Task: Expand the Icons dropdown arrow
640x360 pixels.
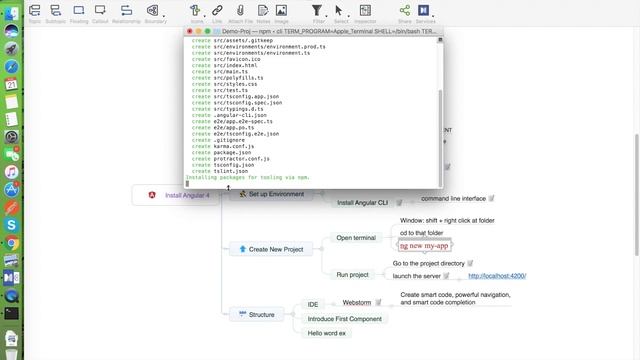Action: coord(204,16)
